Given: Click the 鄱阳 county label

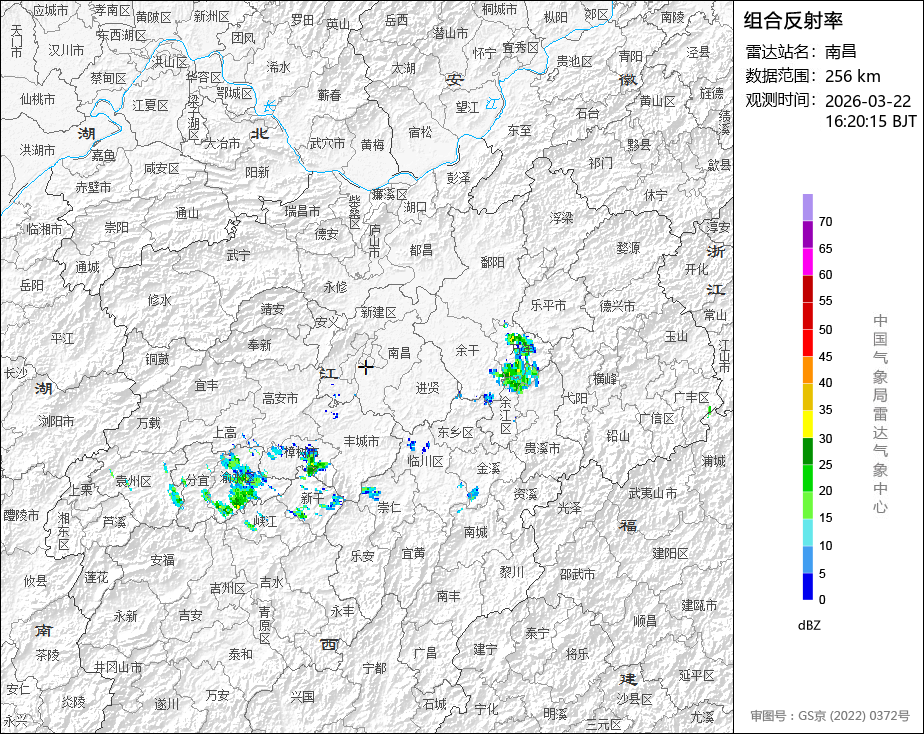Looking at the screenshot, I should tap(492, 262).
